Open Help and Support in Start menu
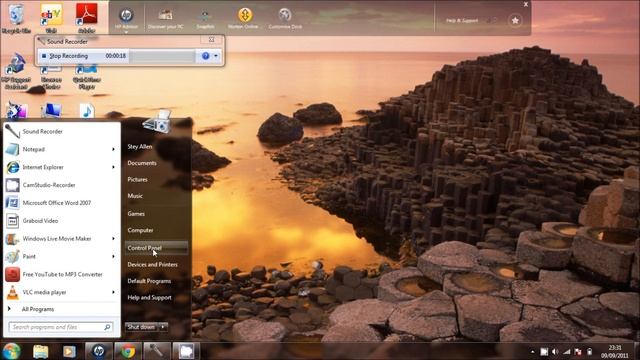This screenshot has width=640, height=360. pos(149,298)
